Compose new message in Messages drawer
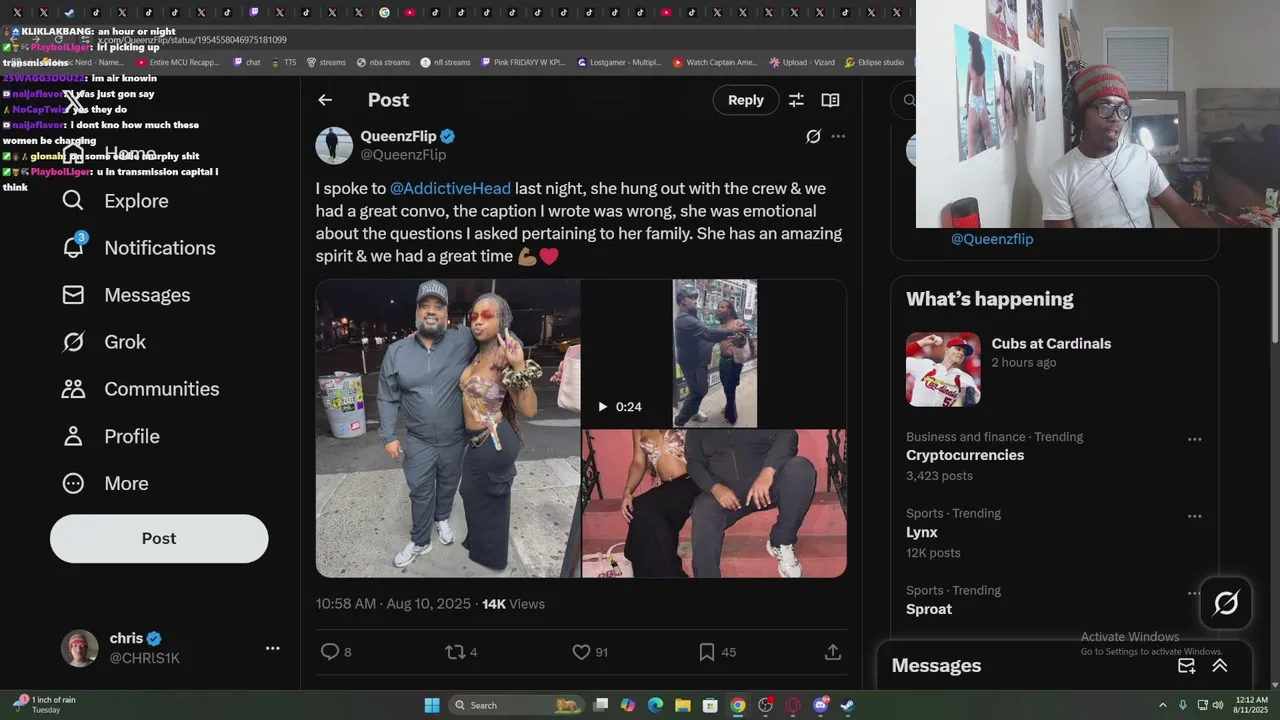The height and width of the screenshot is (720, 1280). click(1187, 666)
